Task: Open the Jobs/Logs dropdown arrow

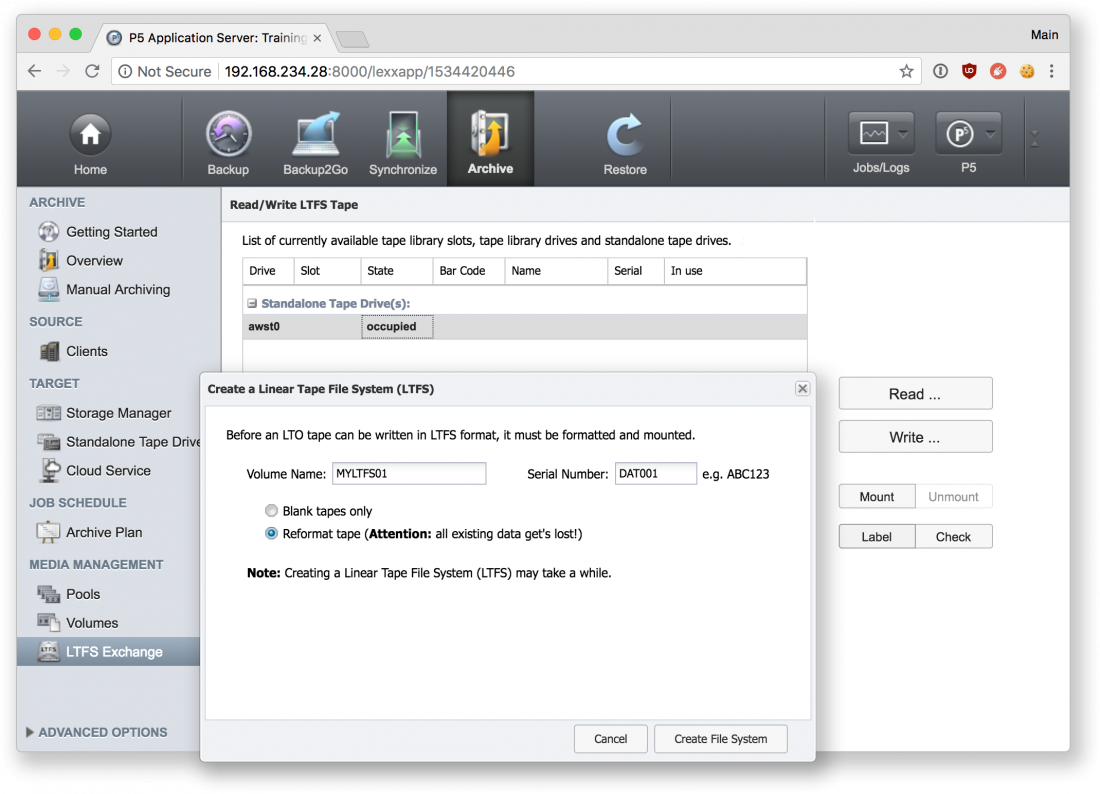Action: pos(904,133)
